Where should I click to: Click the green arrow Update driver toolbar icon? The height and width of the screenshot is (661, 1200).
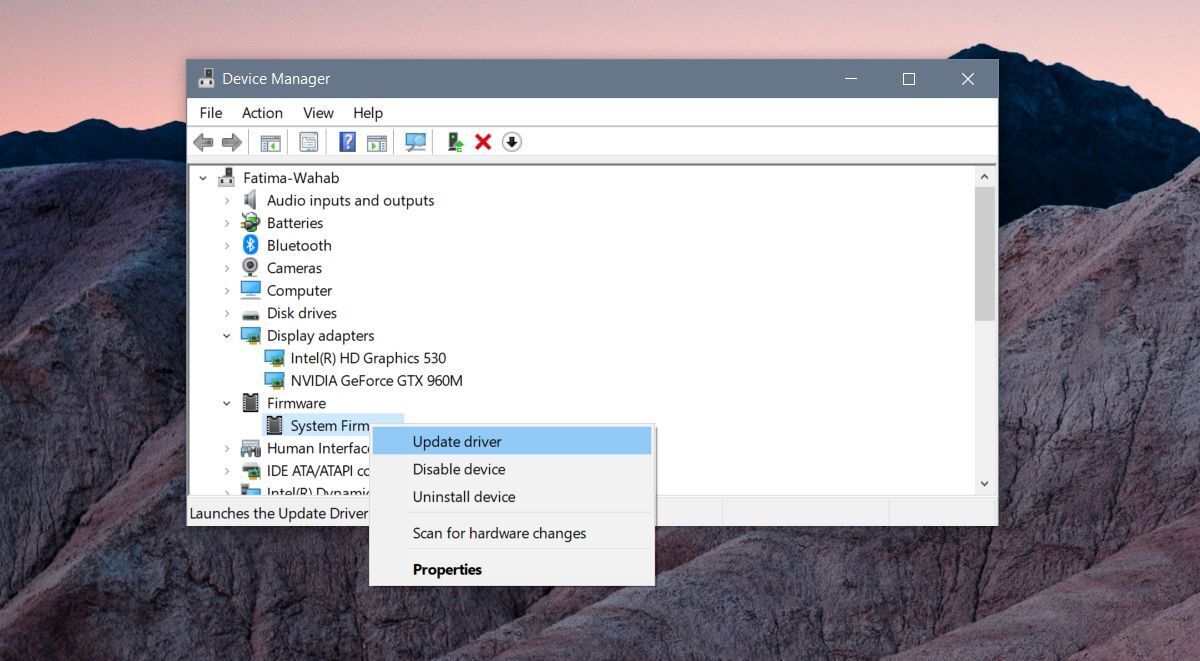click(455, 142)
